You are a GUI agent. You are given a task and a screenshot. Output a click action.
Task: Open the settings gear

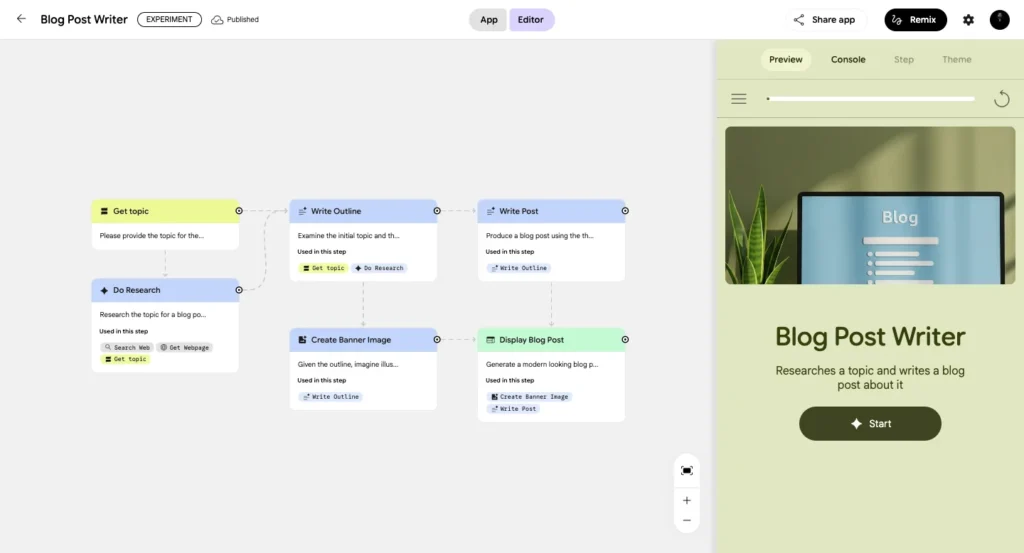968,20
